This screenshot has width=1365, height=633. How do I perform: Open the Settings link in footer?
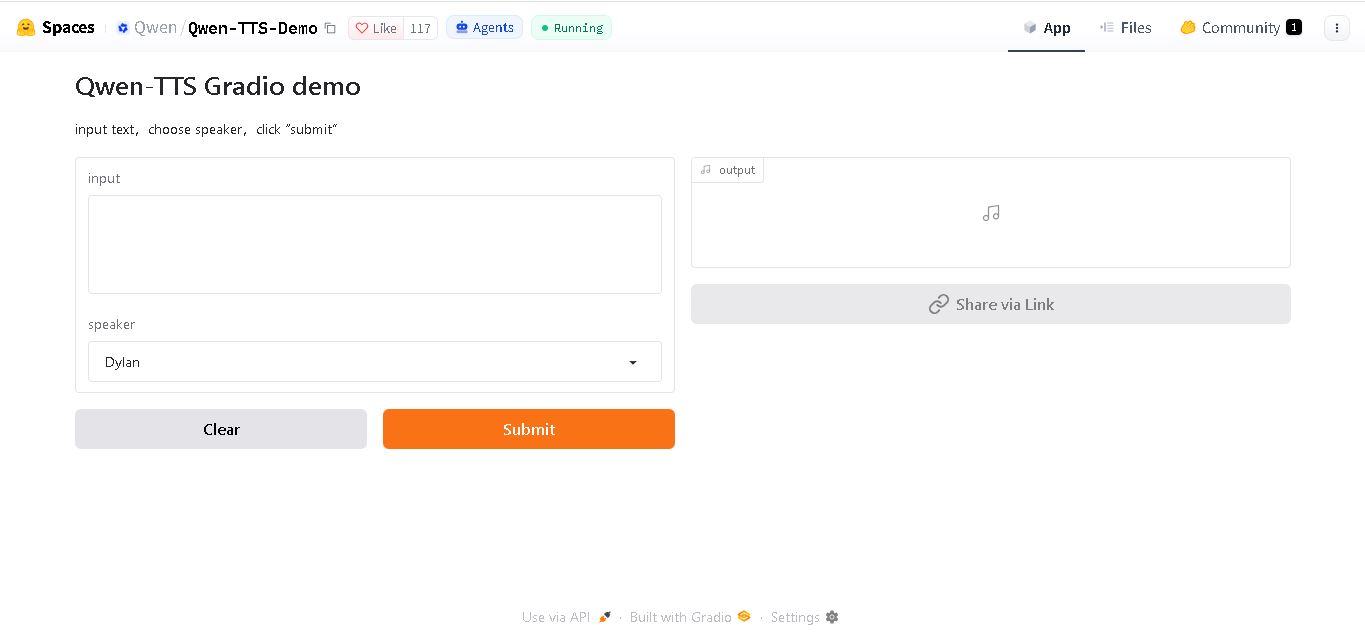tap(805, 617)
